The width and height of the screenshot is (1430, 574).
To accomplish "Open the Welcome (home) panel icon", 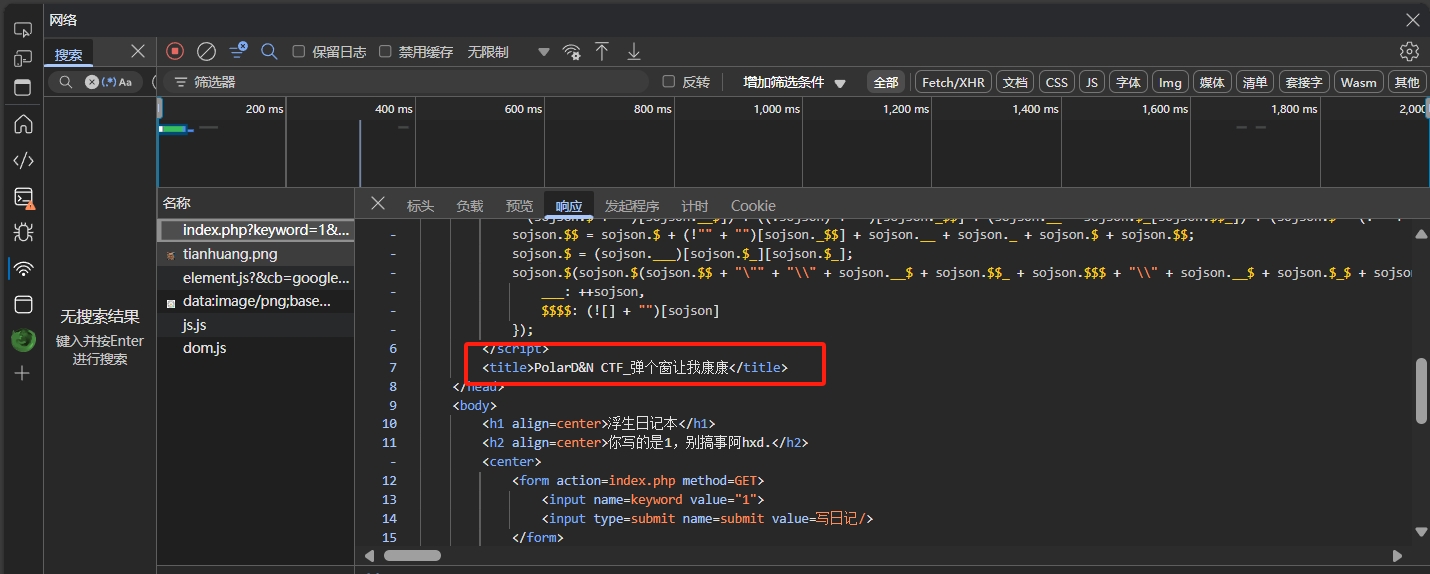I will pyautogui.click(x=22, y=124).
